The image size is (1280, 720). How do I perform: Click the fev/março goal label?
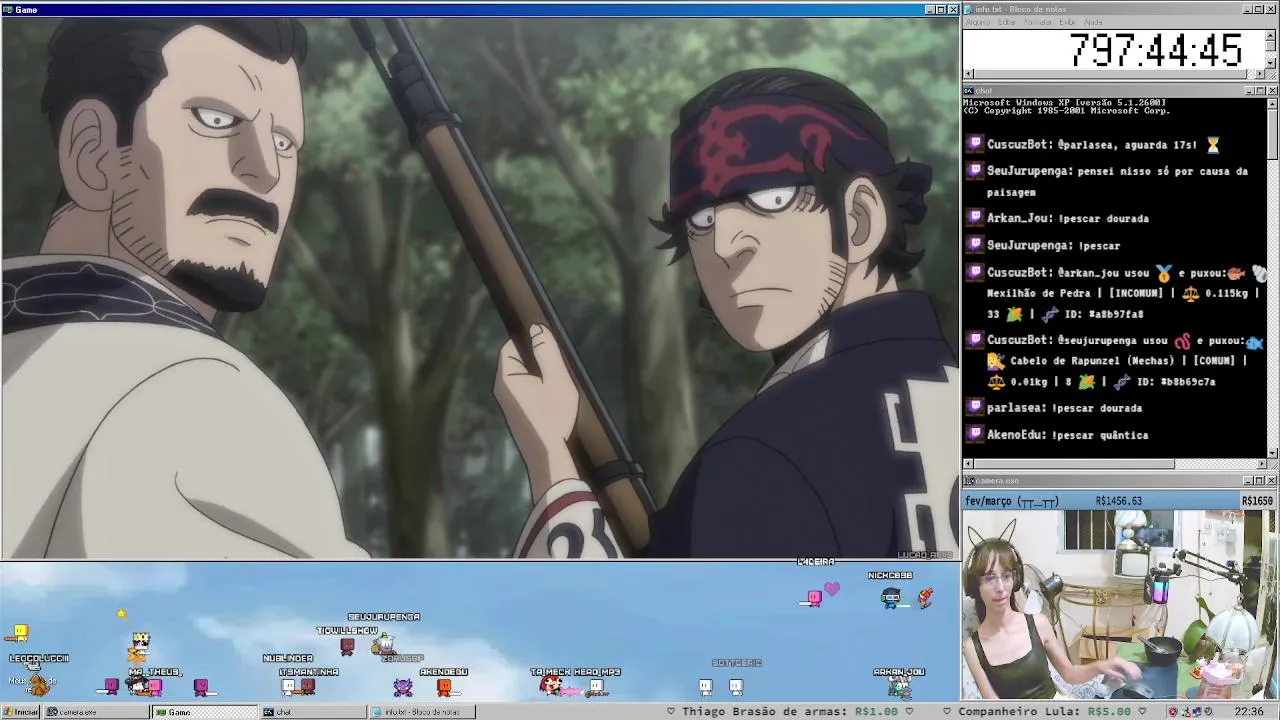1012,501
